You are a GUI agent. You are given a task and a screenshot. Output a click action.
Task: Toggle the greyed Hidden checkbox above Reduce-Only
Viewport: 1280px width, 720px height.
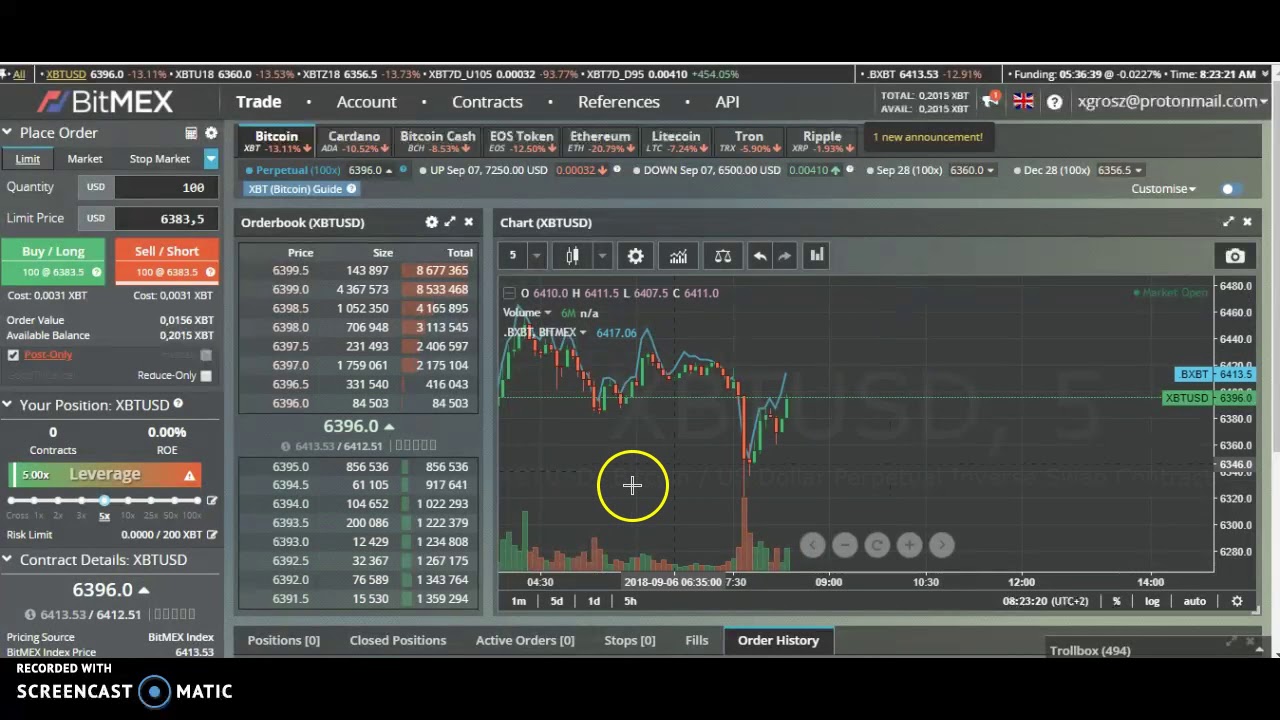[x=206, y=355]
